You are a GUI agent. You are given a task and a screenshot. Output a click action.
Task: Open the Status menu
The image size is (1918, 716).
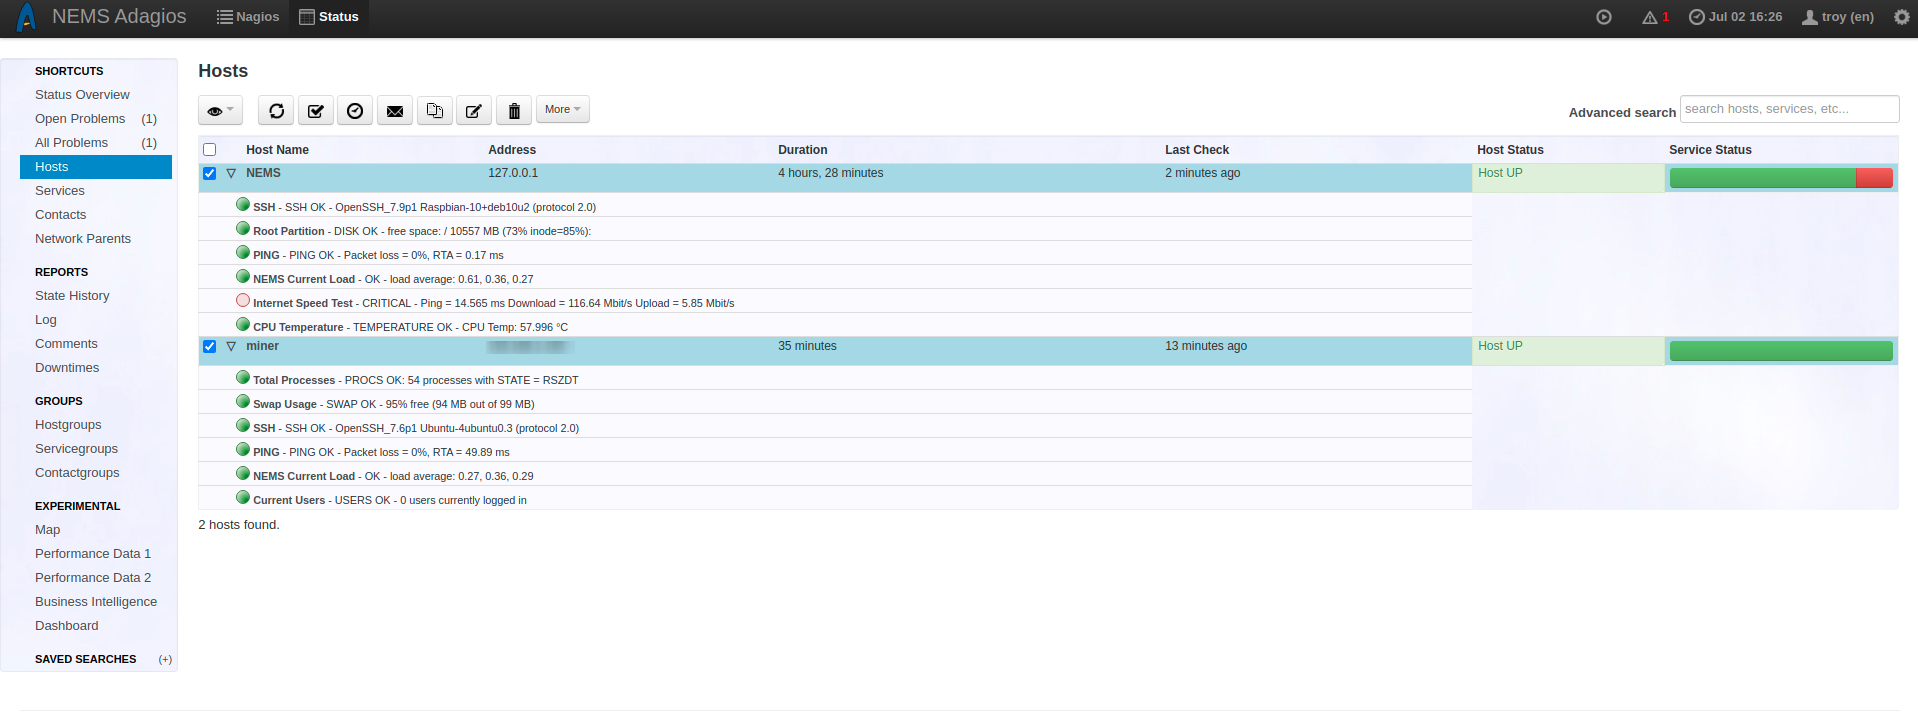click(x=329, y=17)
